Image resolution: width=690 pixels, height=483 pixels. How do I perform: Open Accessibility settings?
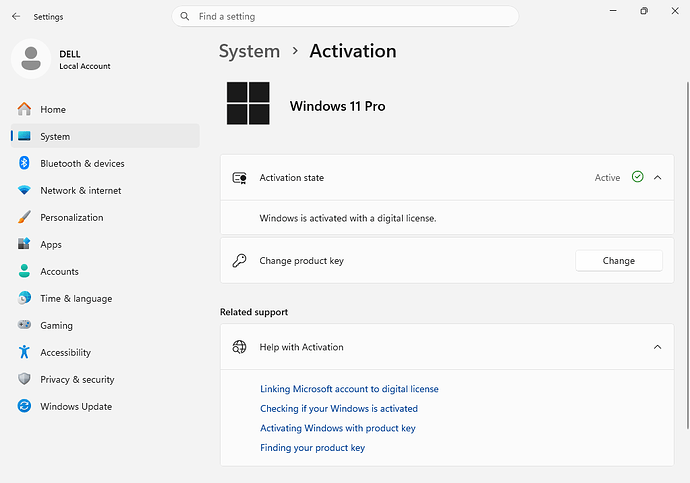105,352
